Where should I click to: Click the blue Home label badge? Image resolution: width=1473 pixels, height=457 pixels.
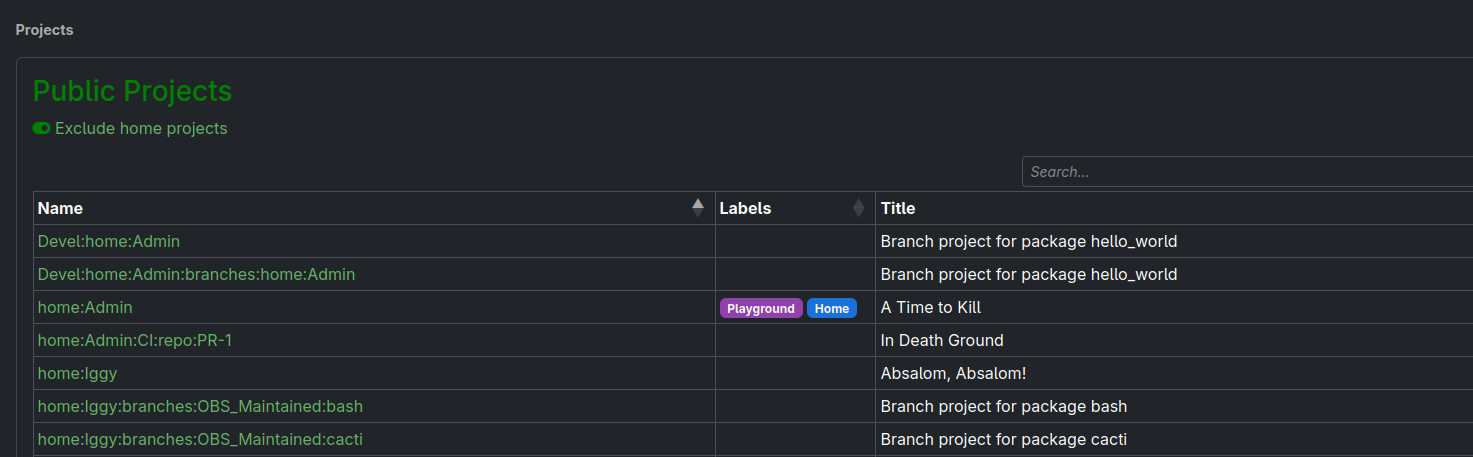pos(831,308)
